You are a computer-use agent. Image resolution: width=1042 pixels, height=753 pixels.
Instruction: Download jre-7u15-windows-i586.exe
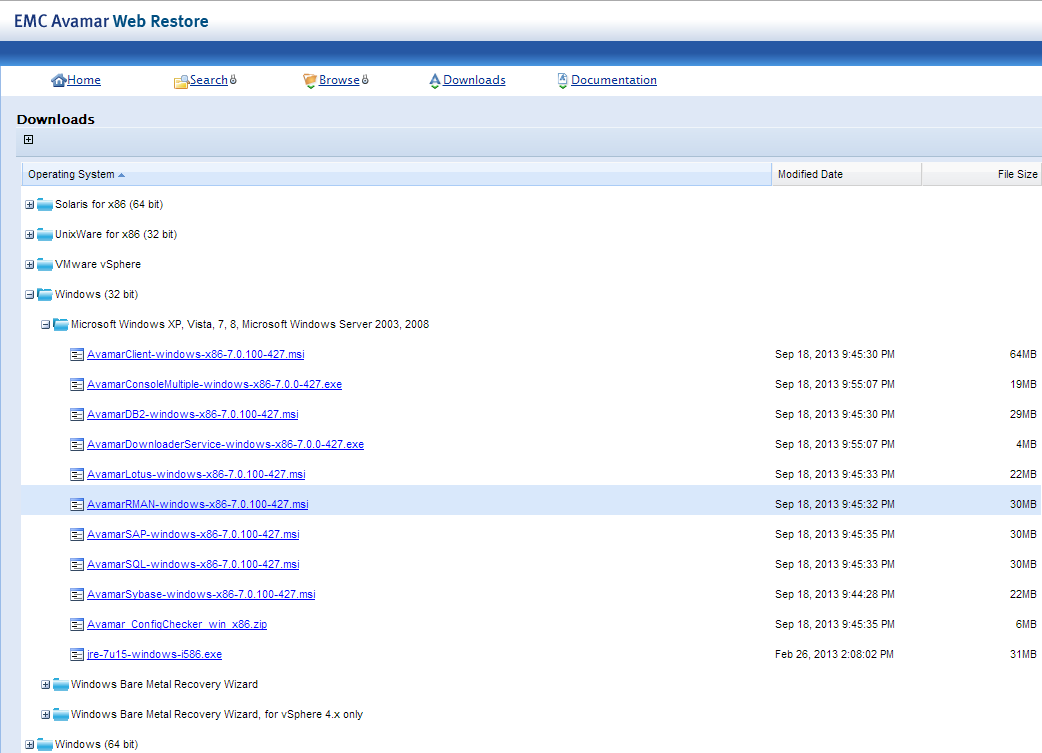[154, 654]
